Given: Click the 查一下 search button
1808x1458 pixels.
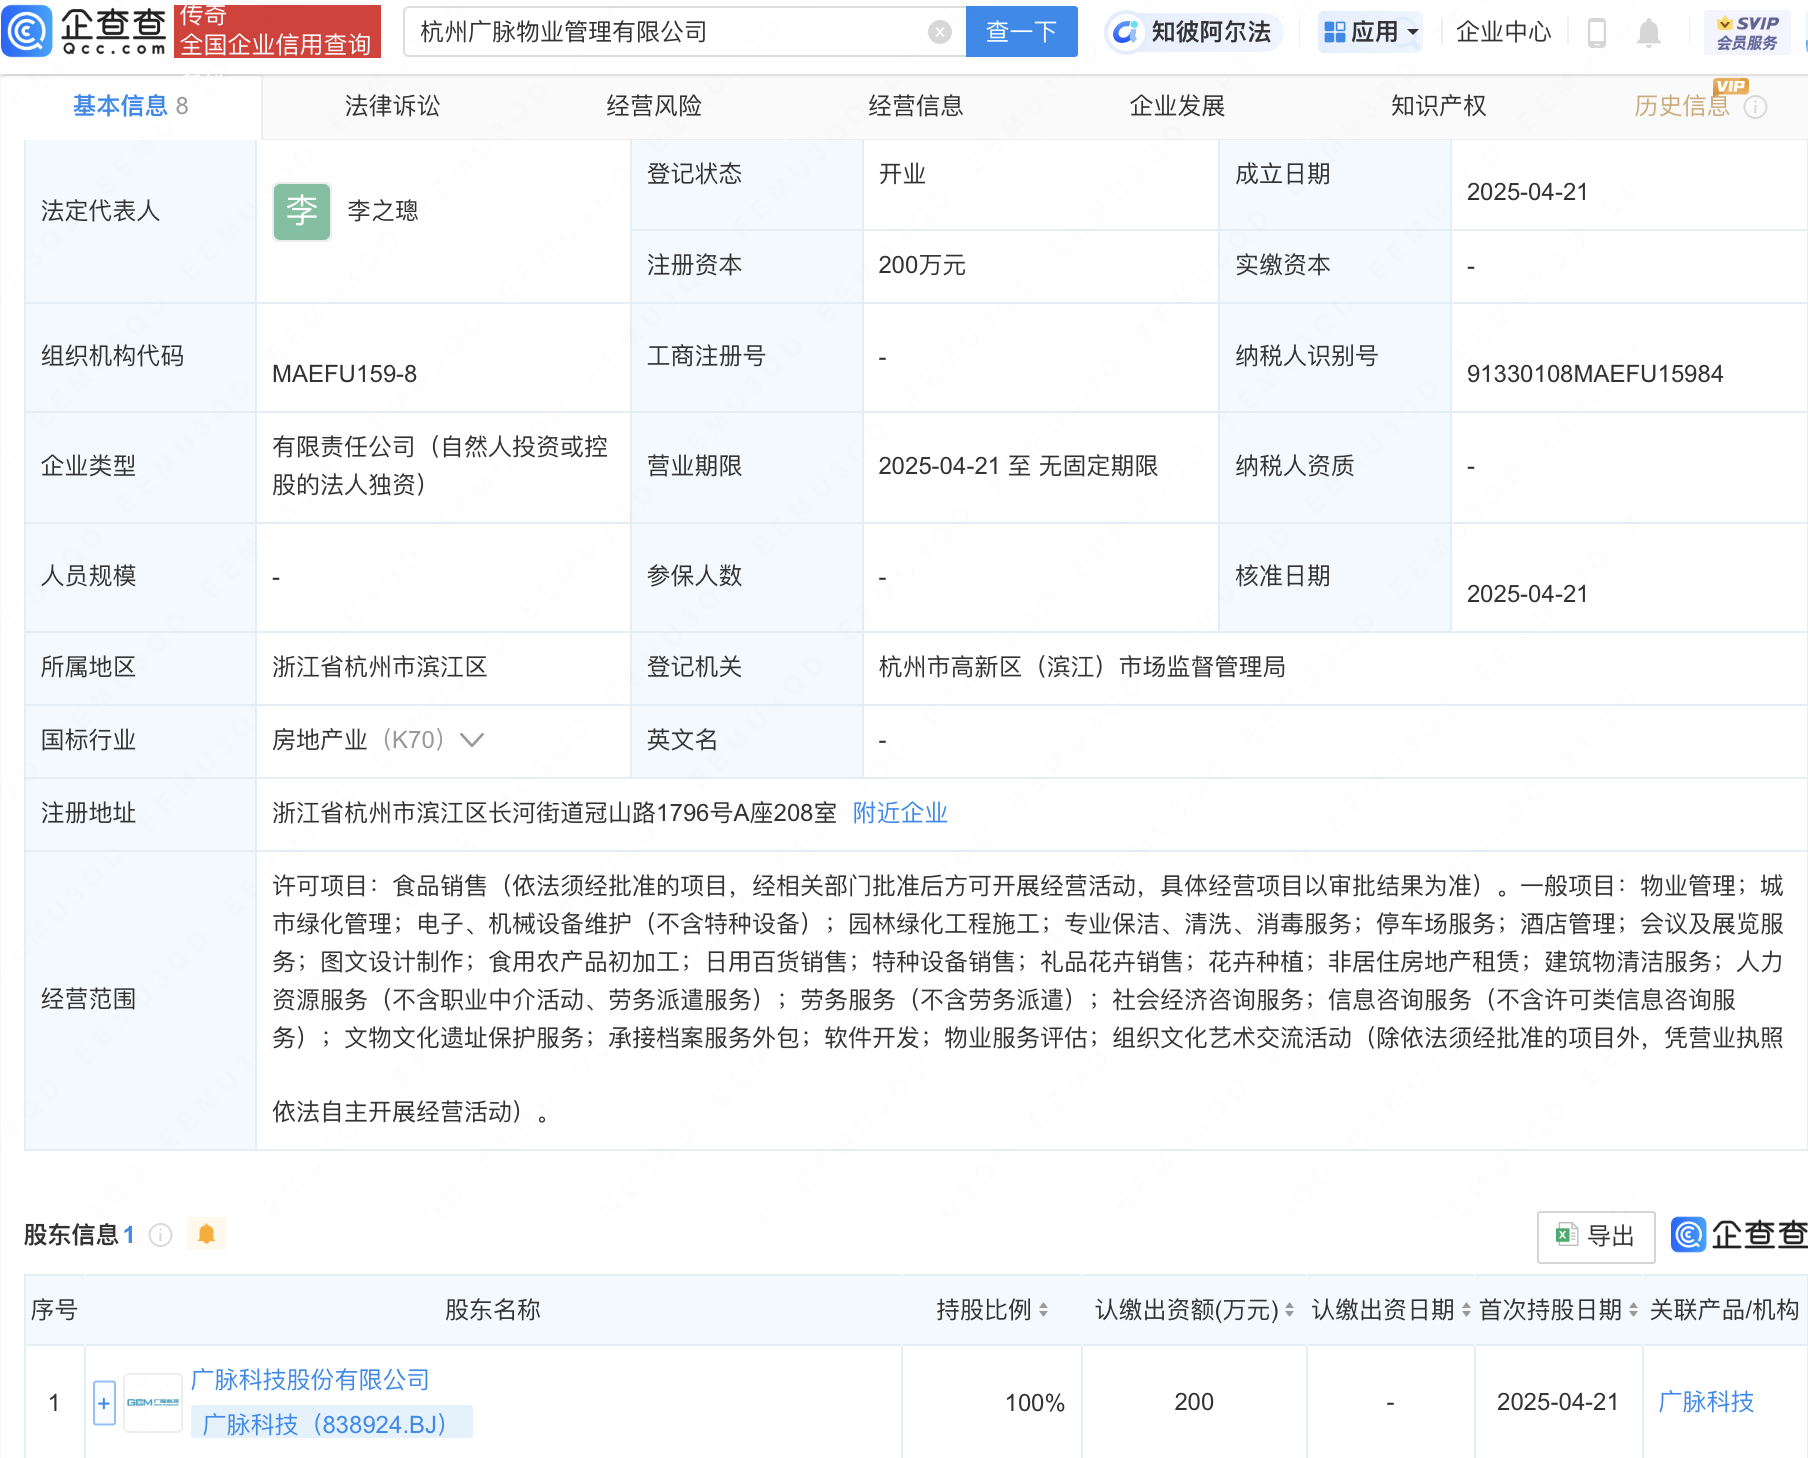Looking at the screenshot, I should click(x=1021, y=32).
